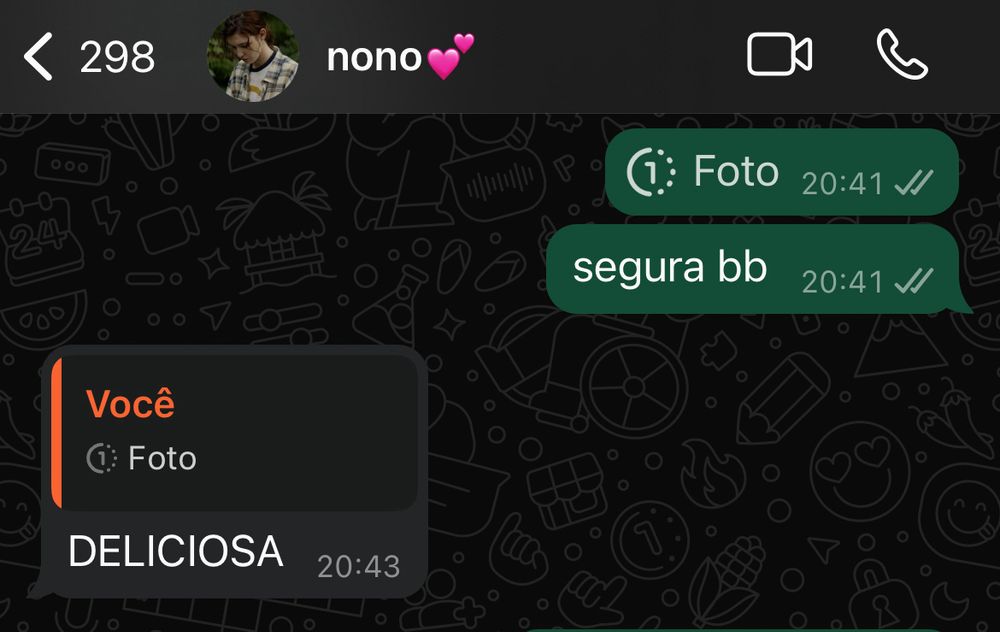Tap the 'Você' label in quoted reply
Image resolution: width=1000 pixels, height=632 pixels.
[130, 404]
